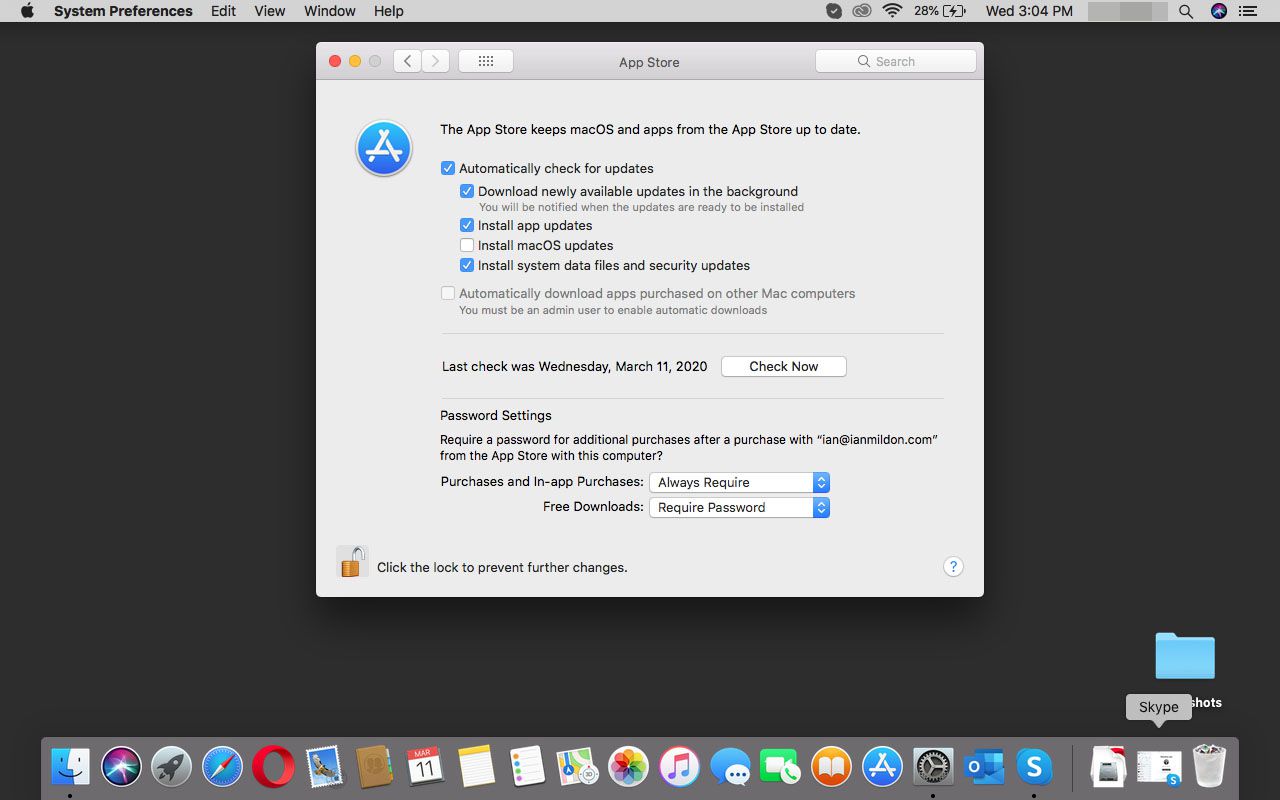The width and height of the screenshot is (1280, 800).
Task: Open Skype from the dock
Action: point(1034,767)
